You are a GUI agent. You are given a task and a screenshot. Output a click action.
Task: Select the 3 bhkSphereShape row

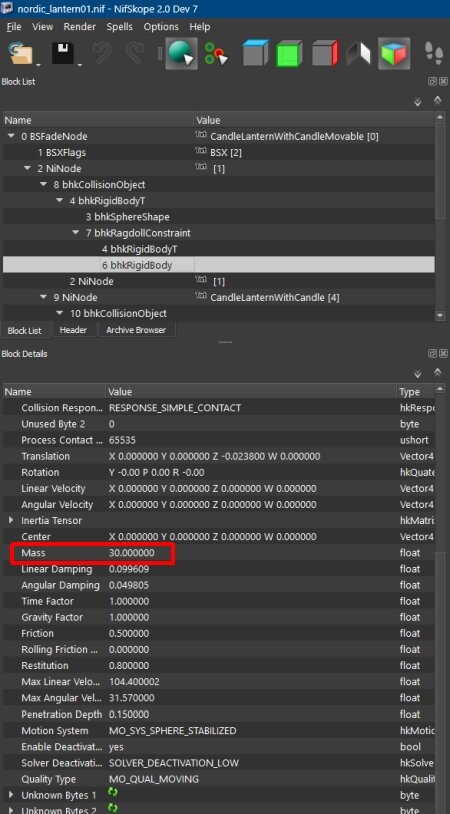(219, 216)
